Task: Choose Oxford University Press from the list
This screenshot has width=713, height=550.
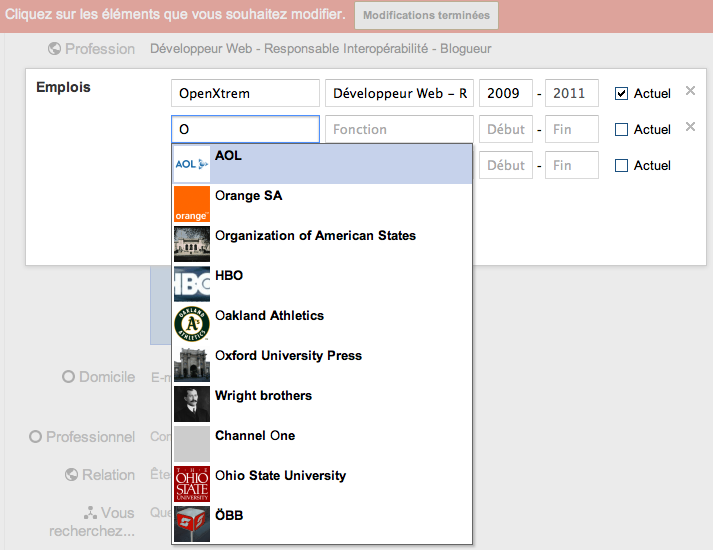Action: tap(288, 356)
